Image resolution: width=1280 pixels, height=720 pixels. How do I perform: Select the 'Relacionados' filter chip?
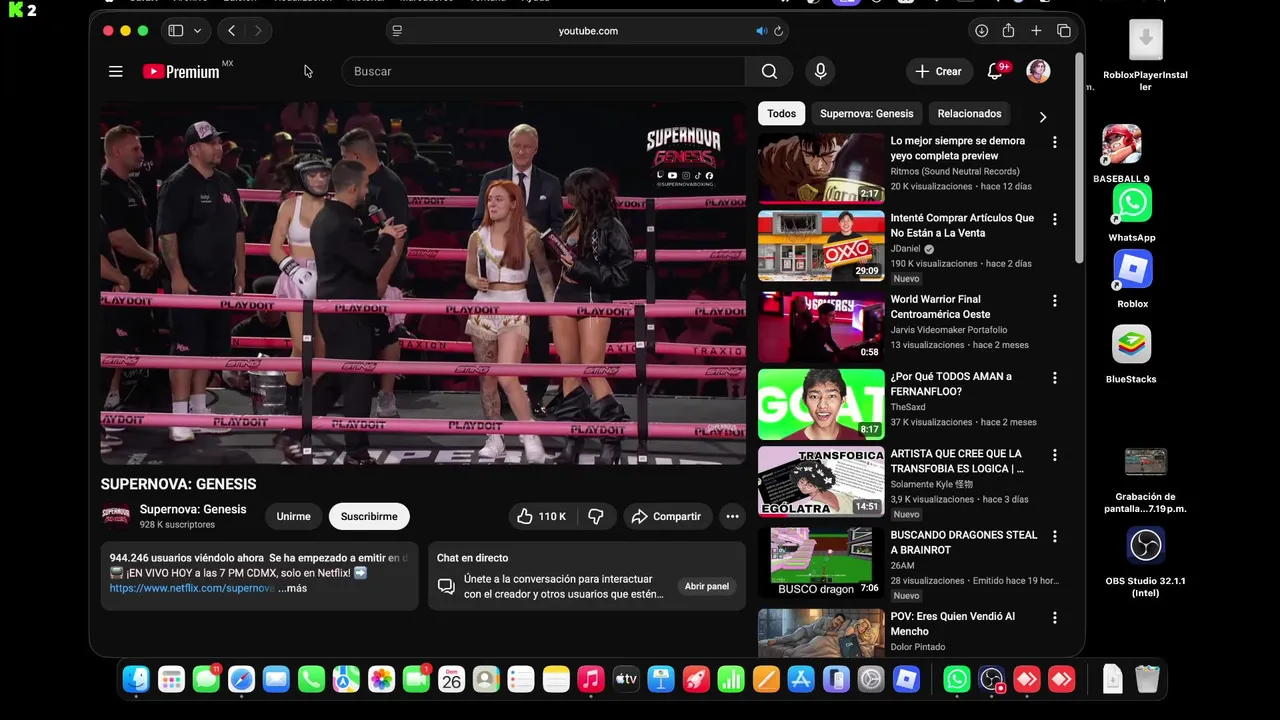pos(969,114)
